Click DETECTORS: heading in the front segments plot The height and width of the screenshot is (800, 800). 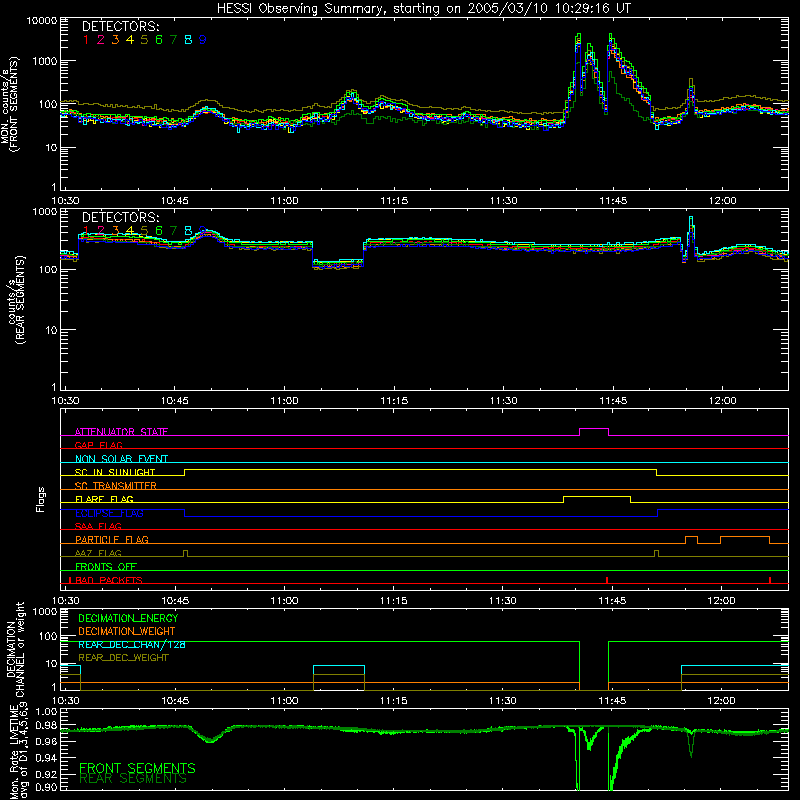pyautogui.click(x=120, y=27)
